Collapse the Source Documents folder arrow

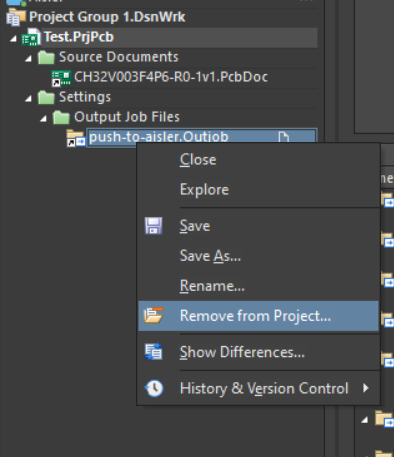click(28, 59)
